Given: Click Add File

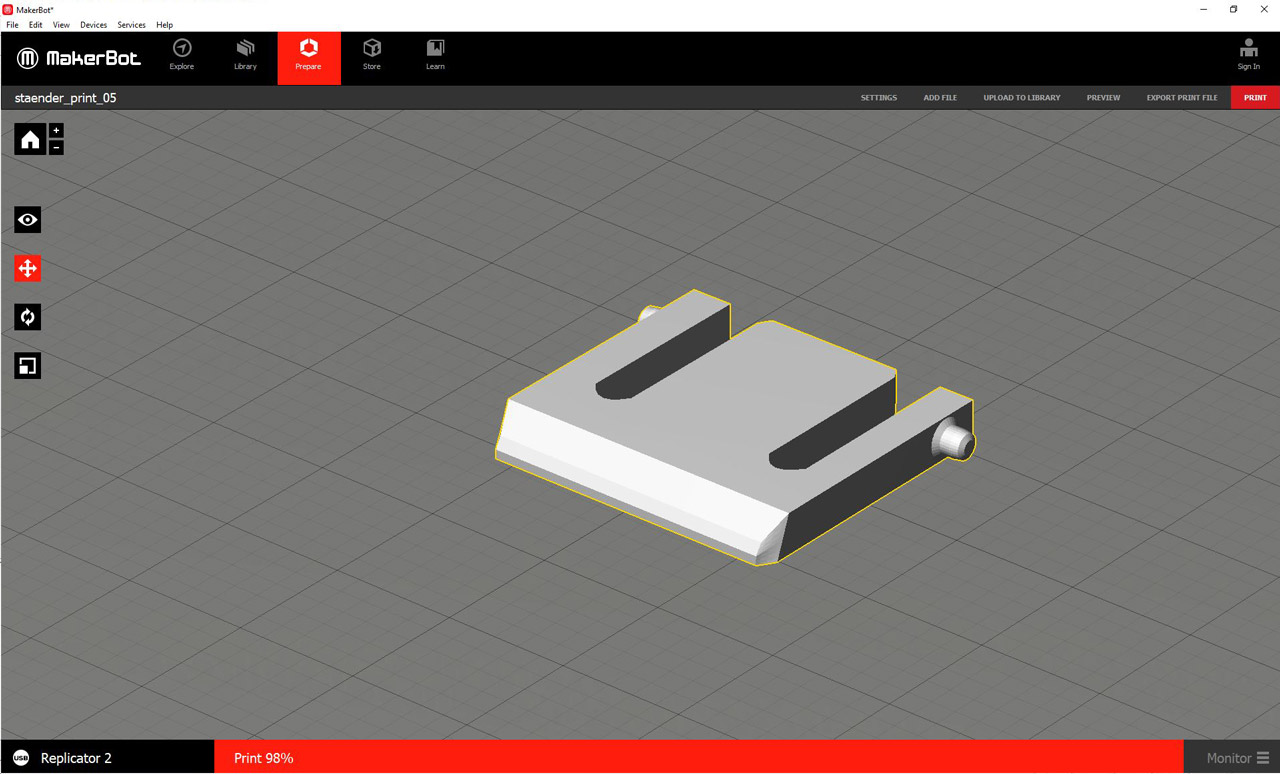Looking at the screenshot, I should (940, 98).
